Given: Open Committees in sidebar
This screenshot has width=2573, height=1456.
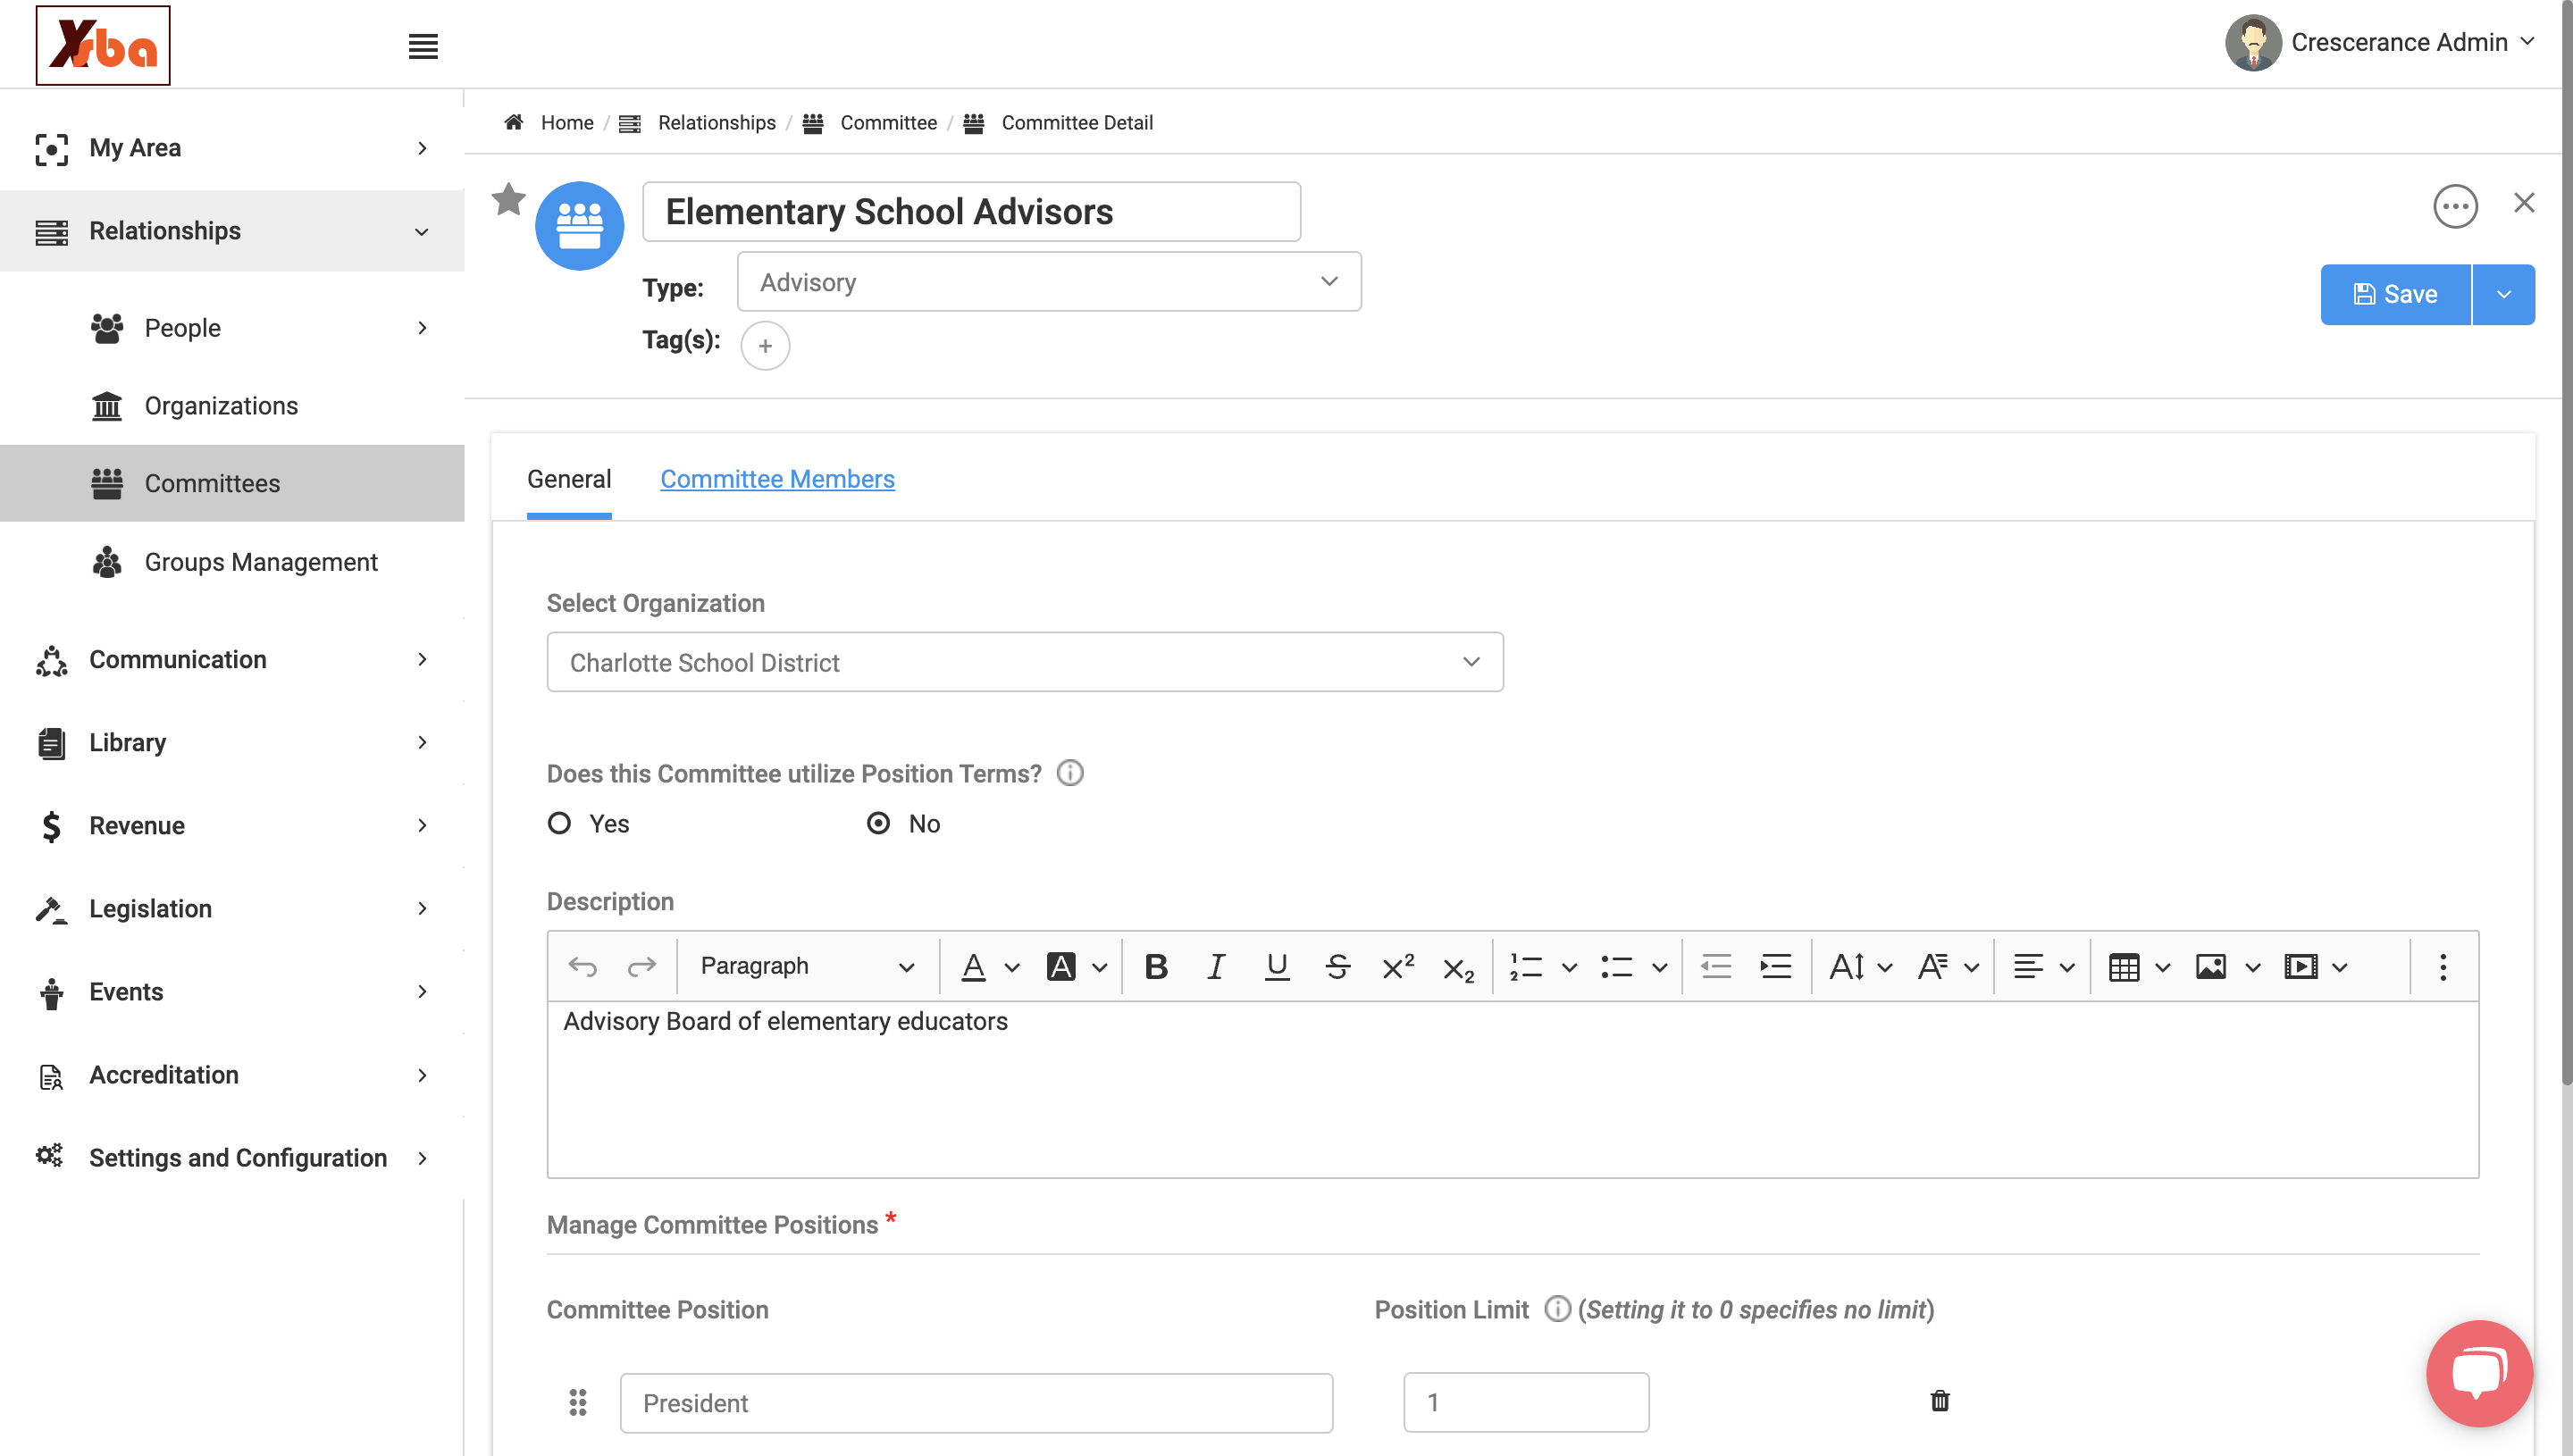Looking at the screenshot, I should click(232, 483).
